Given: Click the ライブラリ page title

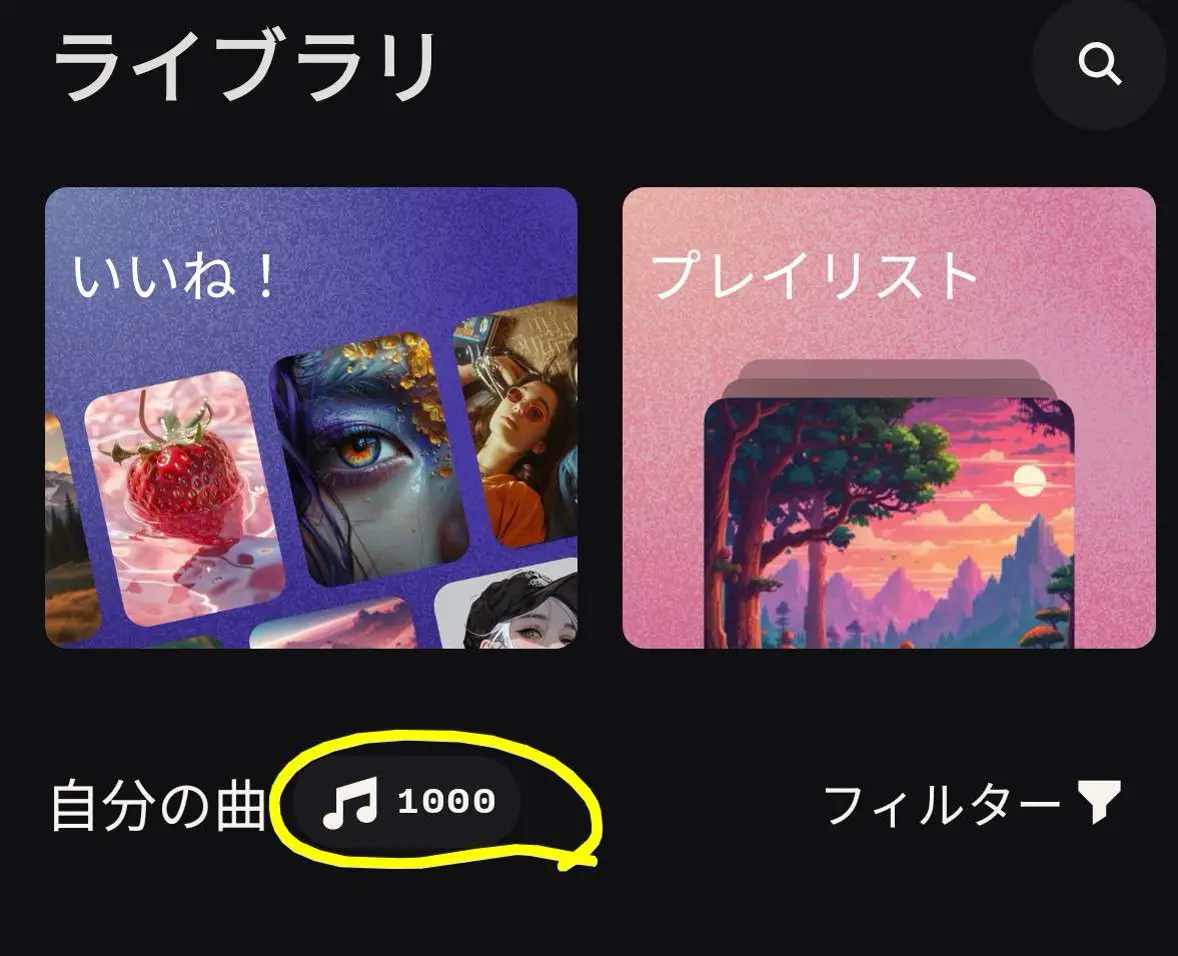Looking at the screenshot, I should [245, 66].
